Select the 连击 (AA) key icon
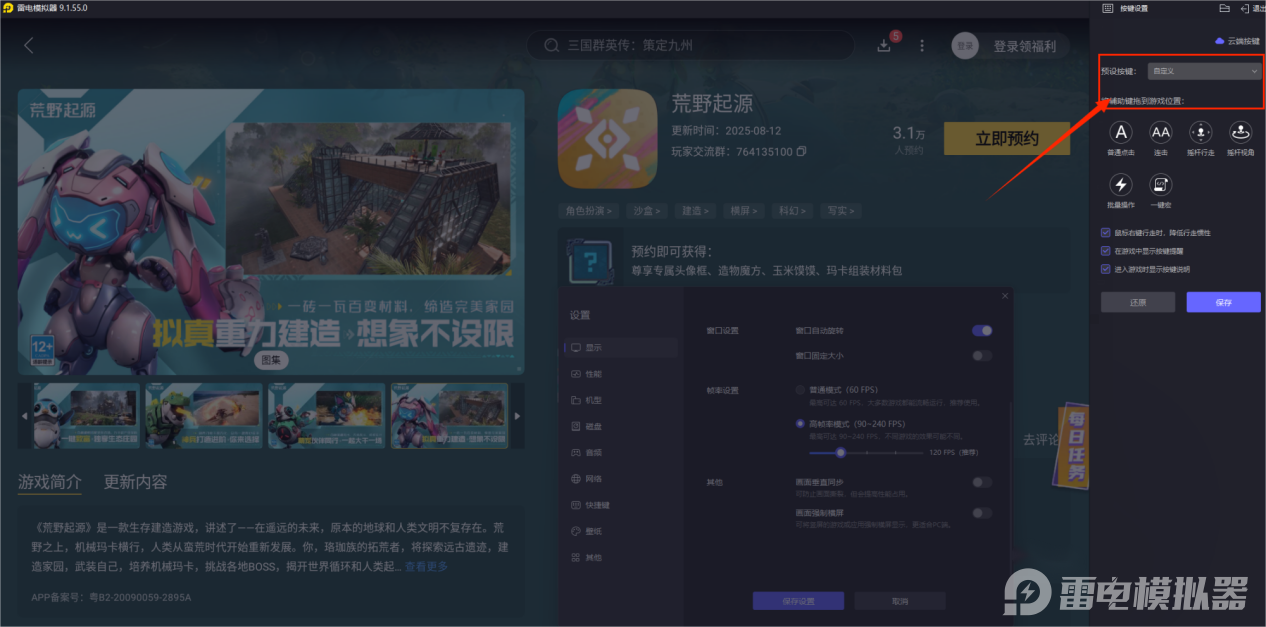The height and width of the screenshot is (627, 1266). [1160, 133]
